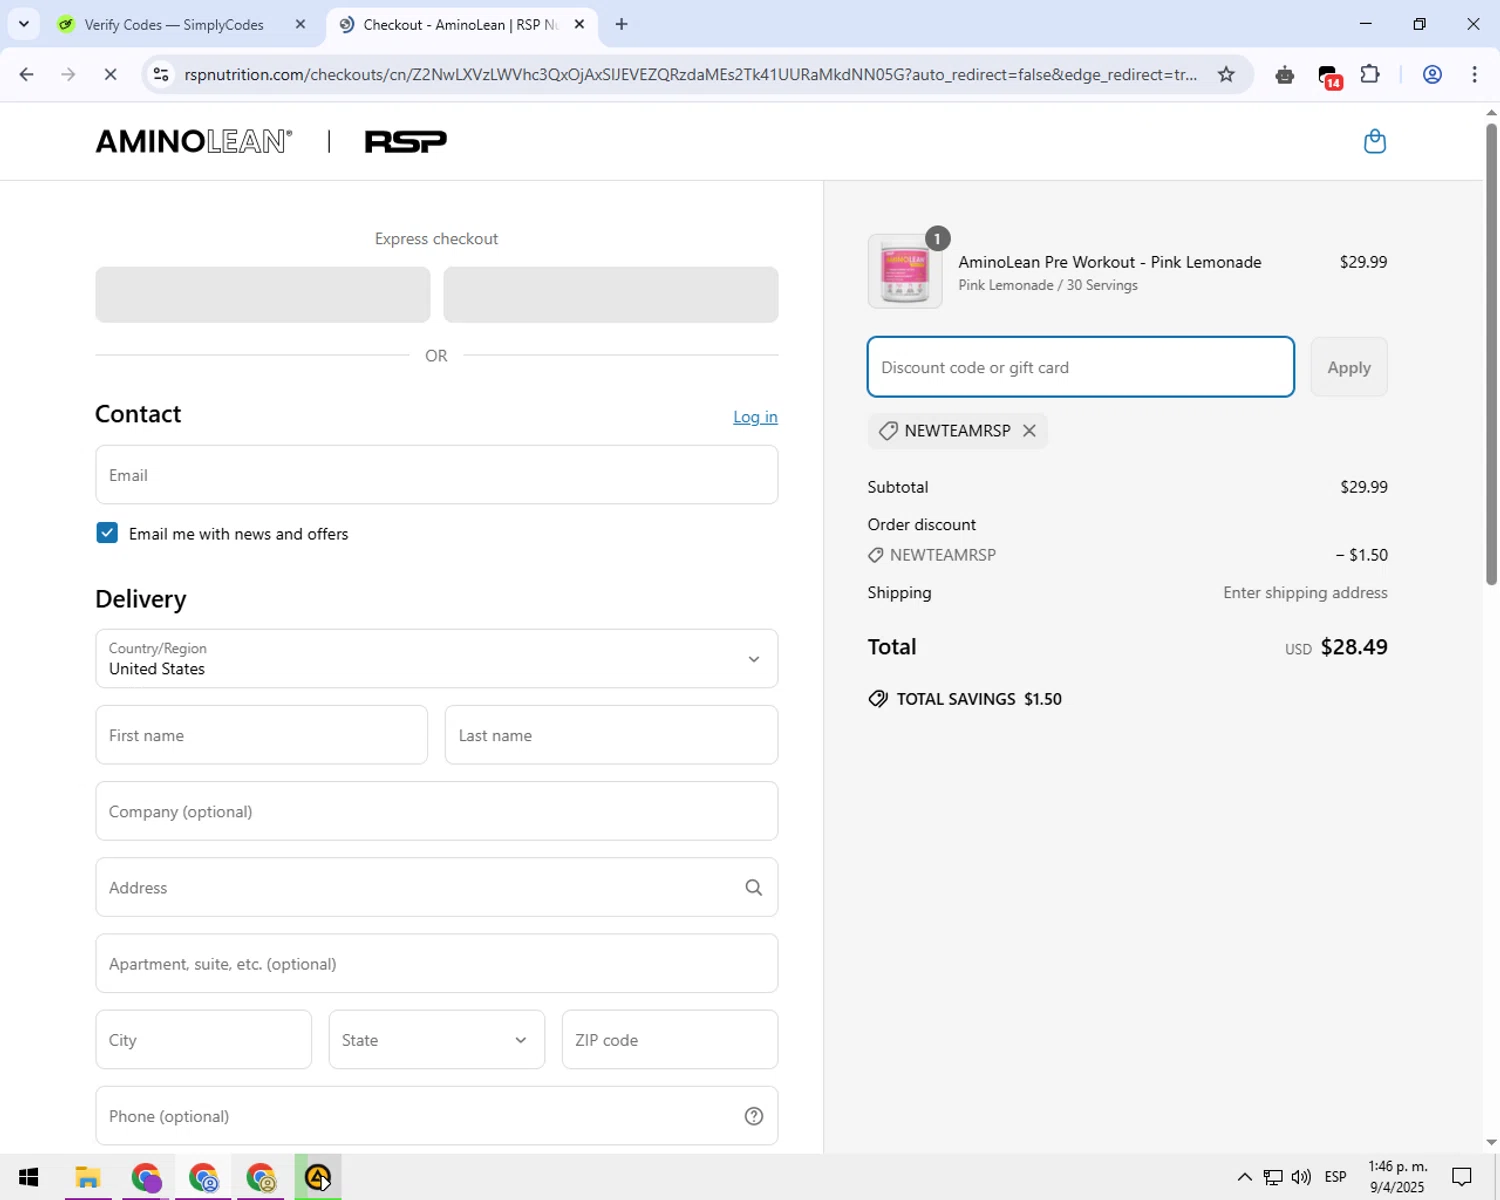Click the robot-shaped extension icon in the toolbar
The width and height of the screenshot is (1500, 1200).
click(x=1285, y=75)
